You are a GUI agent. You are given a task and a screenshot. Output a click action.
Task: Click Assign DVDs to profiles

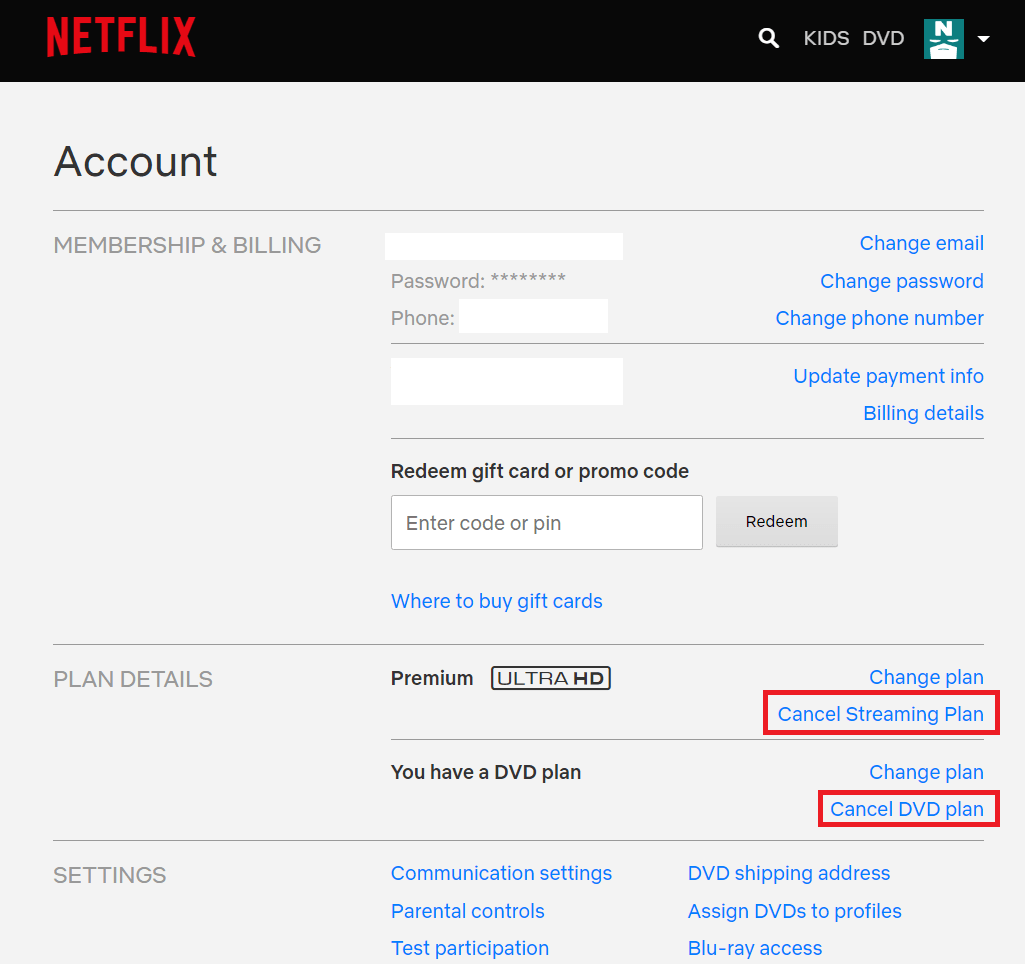(x=794, y=911)
